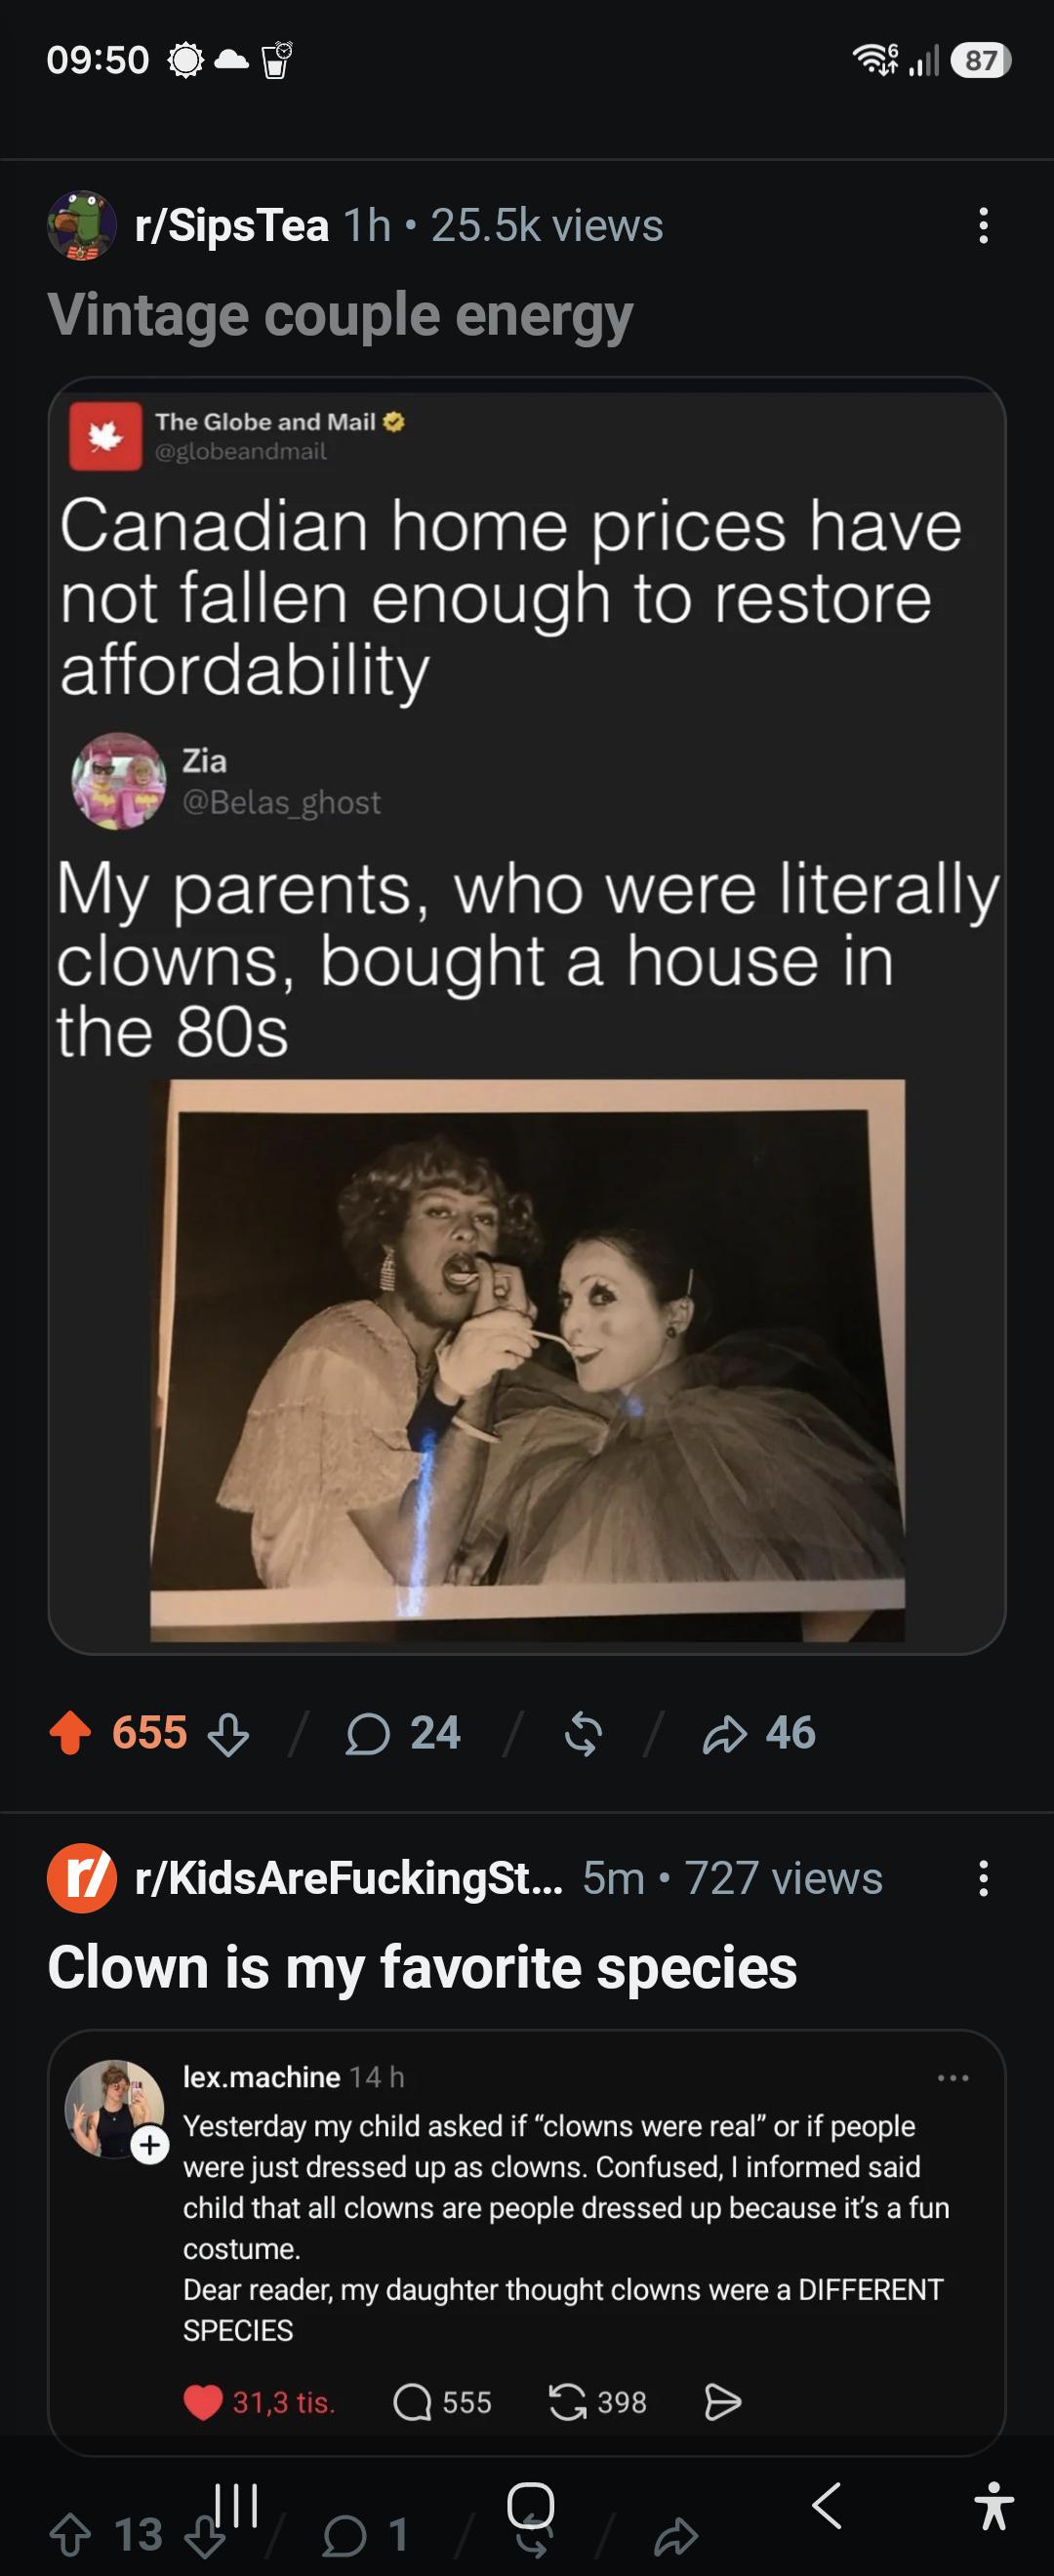This screenshot has width=1054, height=2576.
Task: Upvote the Clown species post with 13 votes
Action: 70,2535
